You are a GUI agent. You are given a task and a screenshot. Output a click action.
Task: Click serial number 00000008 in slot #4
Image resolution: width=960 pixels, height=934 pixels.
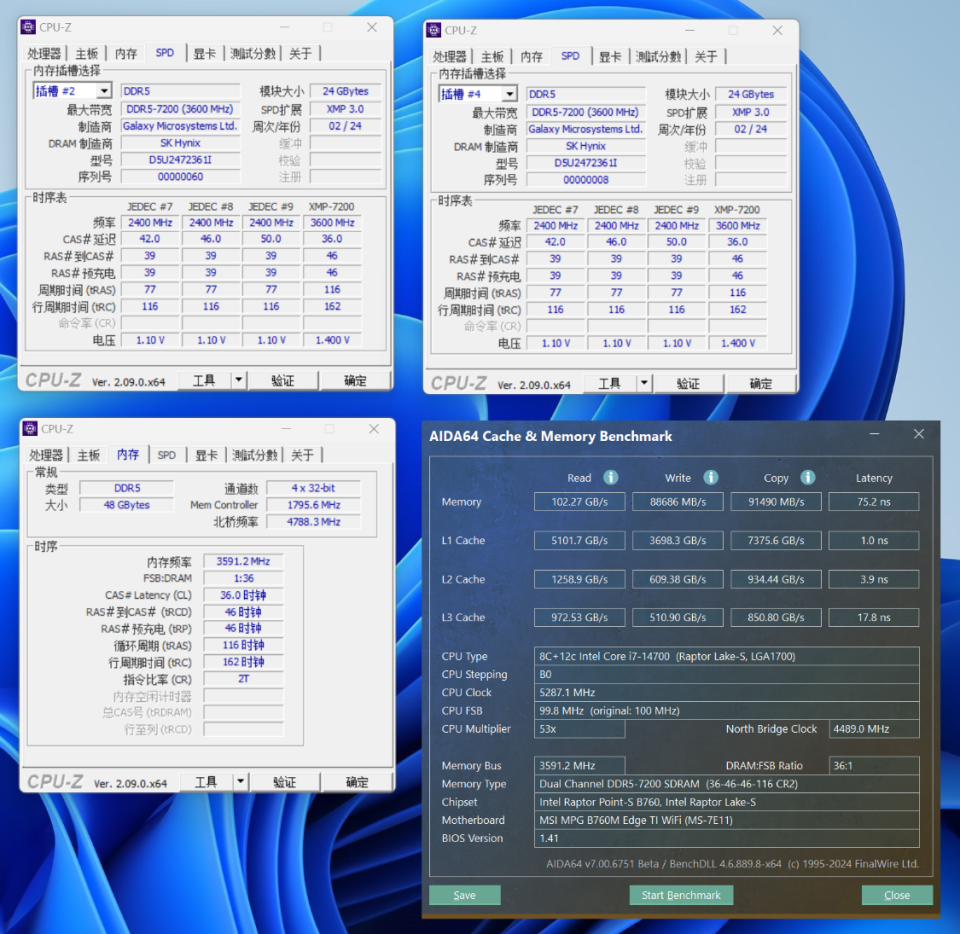(x=585, y=180)
